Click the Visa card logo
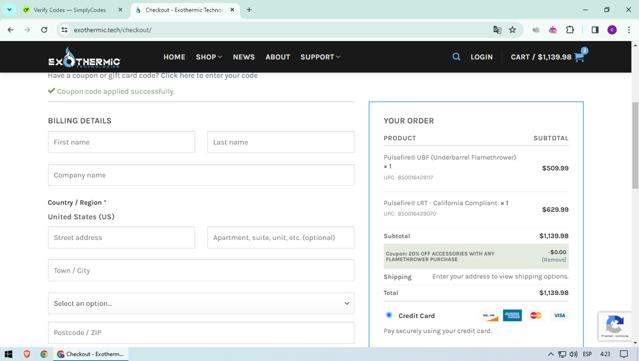This screenshot has width=639, height=361. [560, 315]
